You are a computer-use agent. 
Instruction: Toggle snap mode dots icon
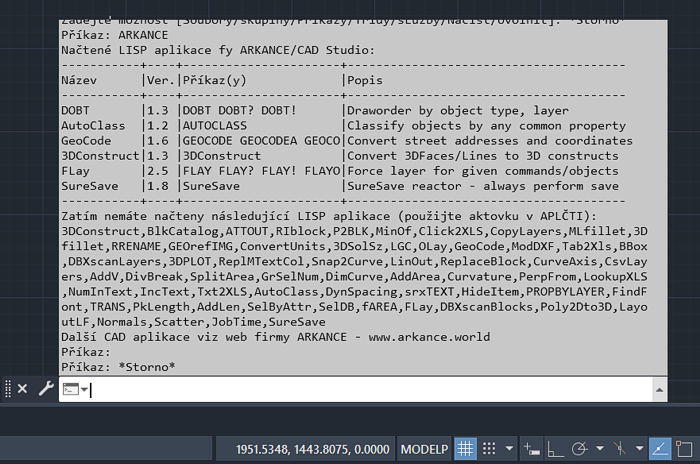[x=490, y=449]
